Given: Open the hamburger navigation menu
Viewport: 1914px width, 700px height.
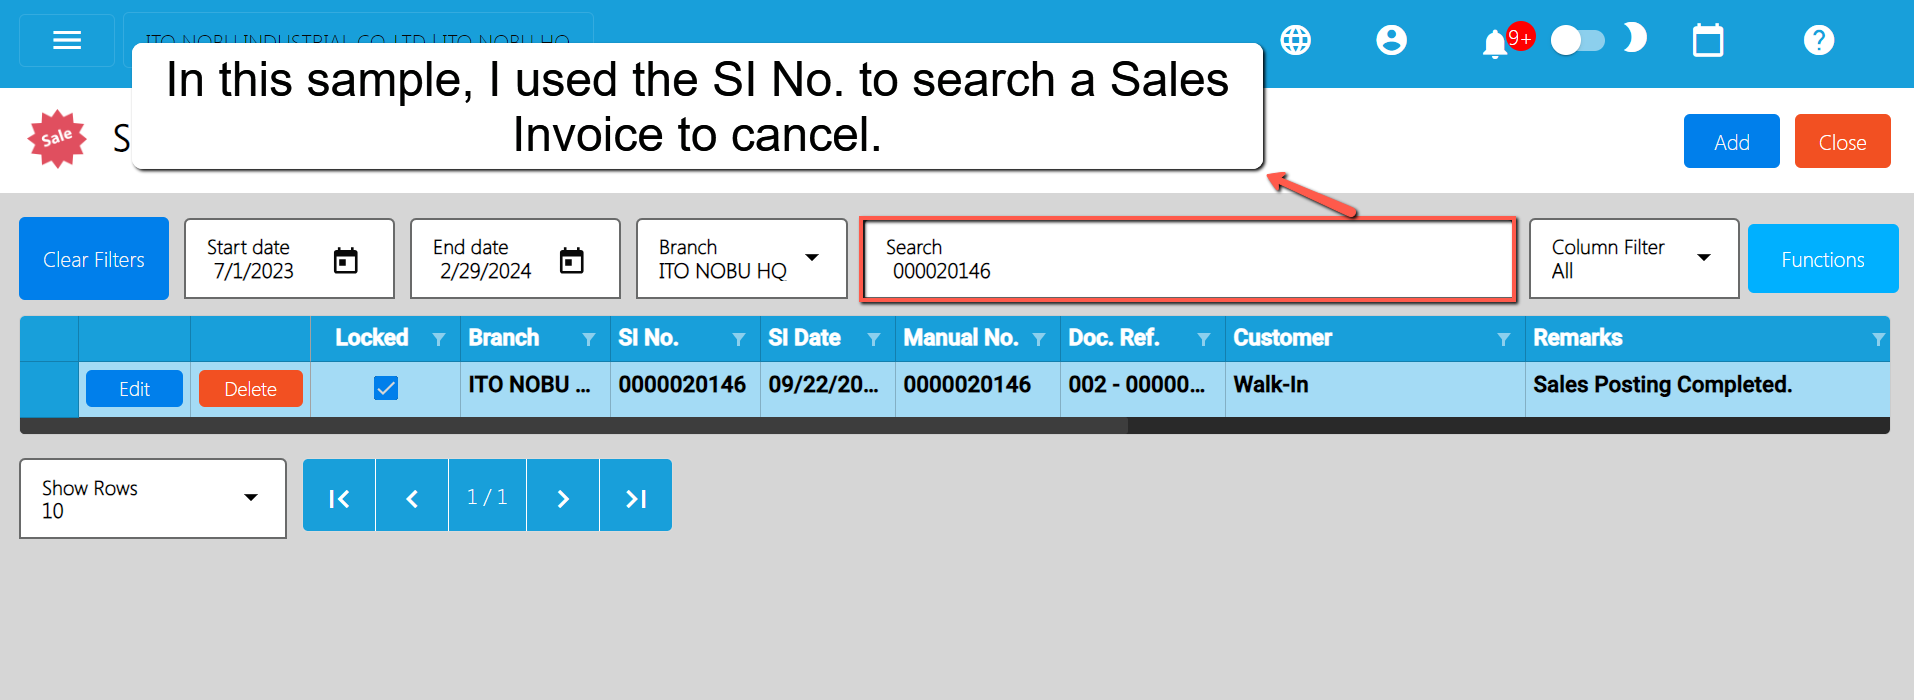Looking at the screenshot, I should click(67, 40).
